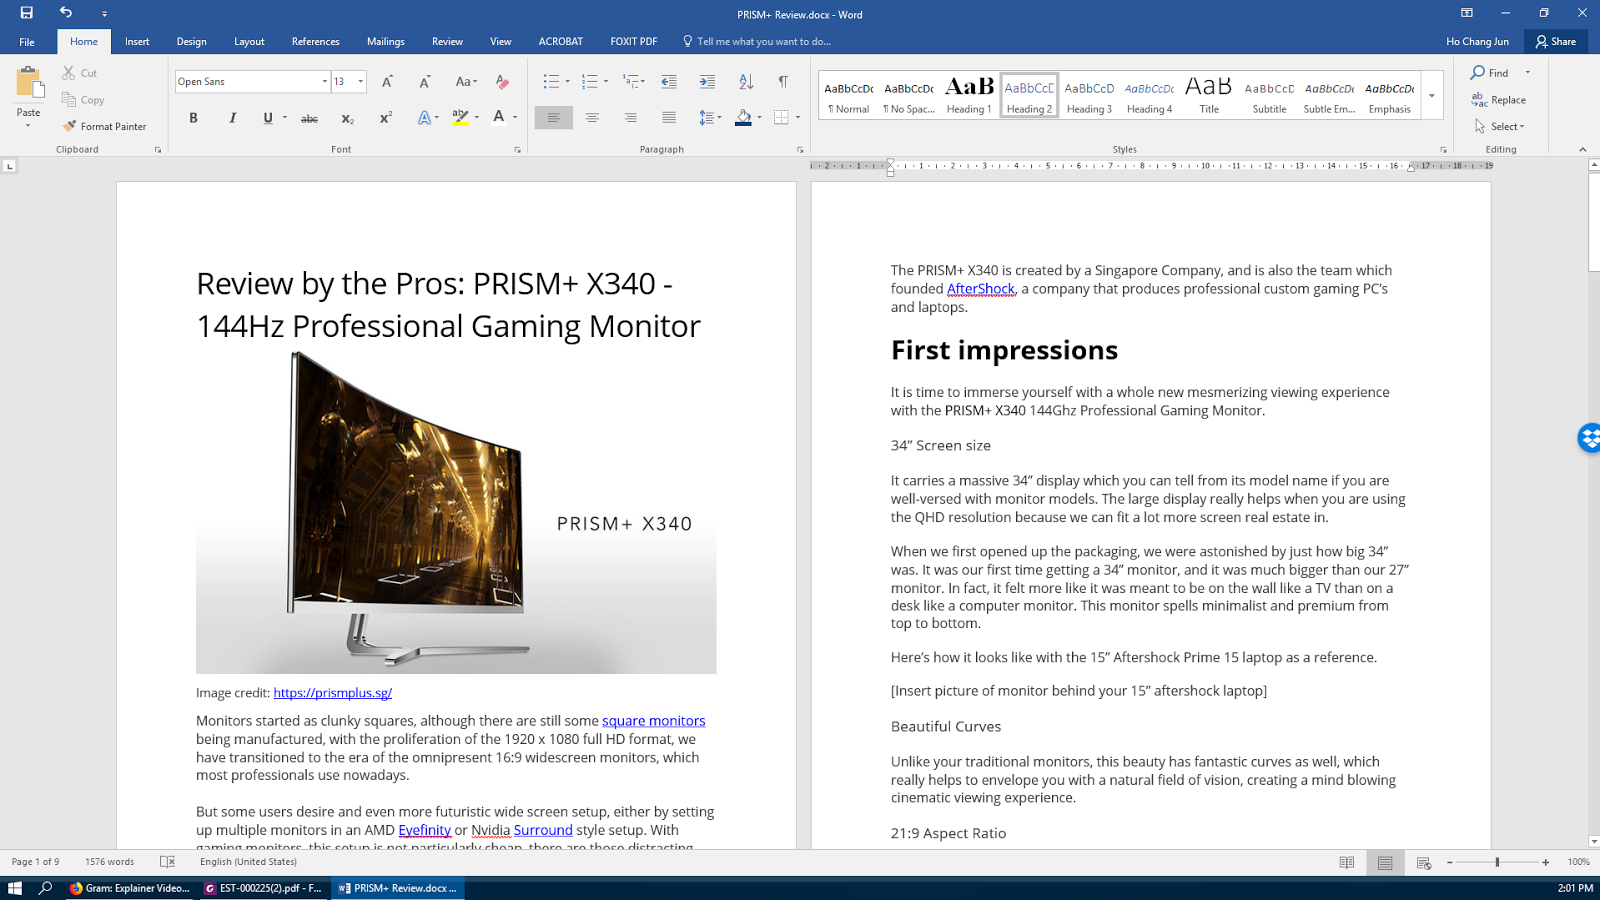This screenshot has height=900, width=1600.
Task: Open Windows Start menu
Action: tap(15, 888)
